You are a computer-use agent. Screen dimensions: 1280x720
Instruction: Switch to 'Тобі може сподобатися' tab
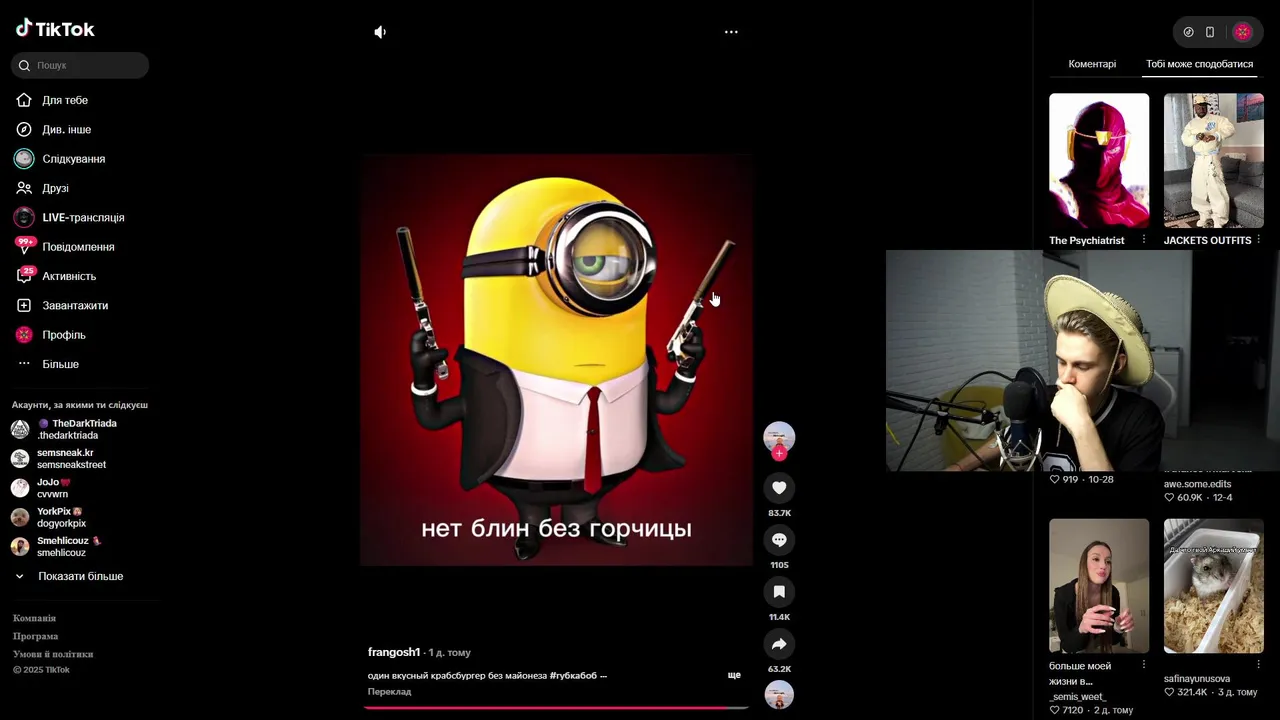tap(1199, 64)
